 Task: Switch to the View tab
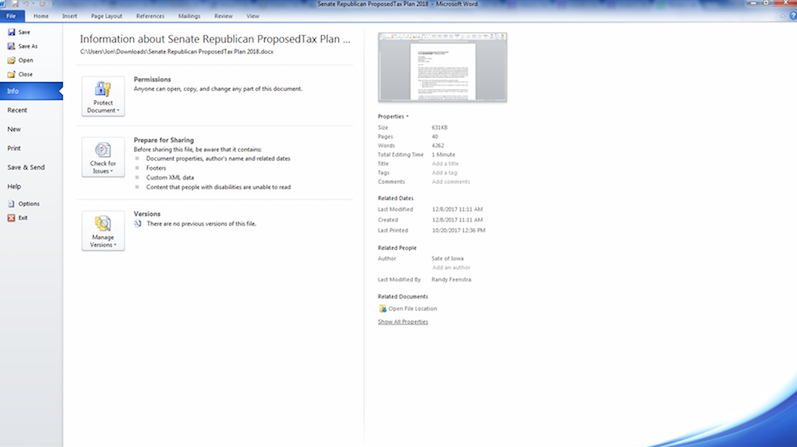[x=253, y=16]
